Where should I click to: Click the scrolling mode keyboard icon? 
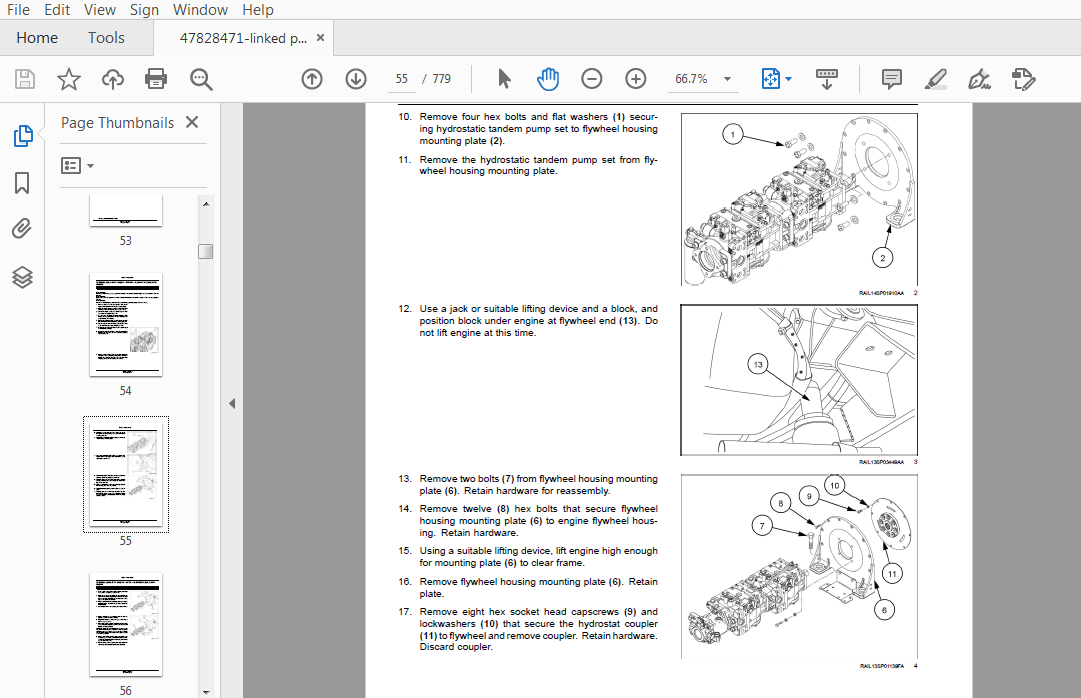826,79
